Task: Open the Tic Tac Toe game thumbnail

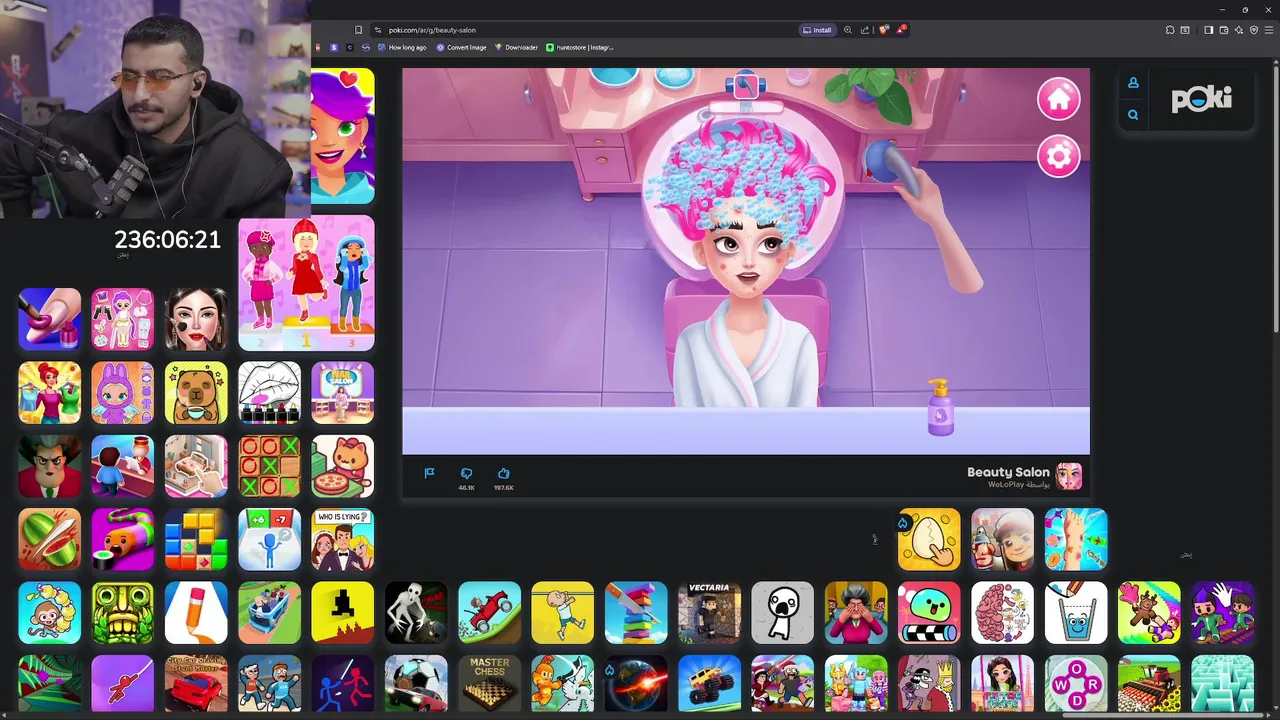Action: pyautogui.click(x=269, y=466)
